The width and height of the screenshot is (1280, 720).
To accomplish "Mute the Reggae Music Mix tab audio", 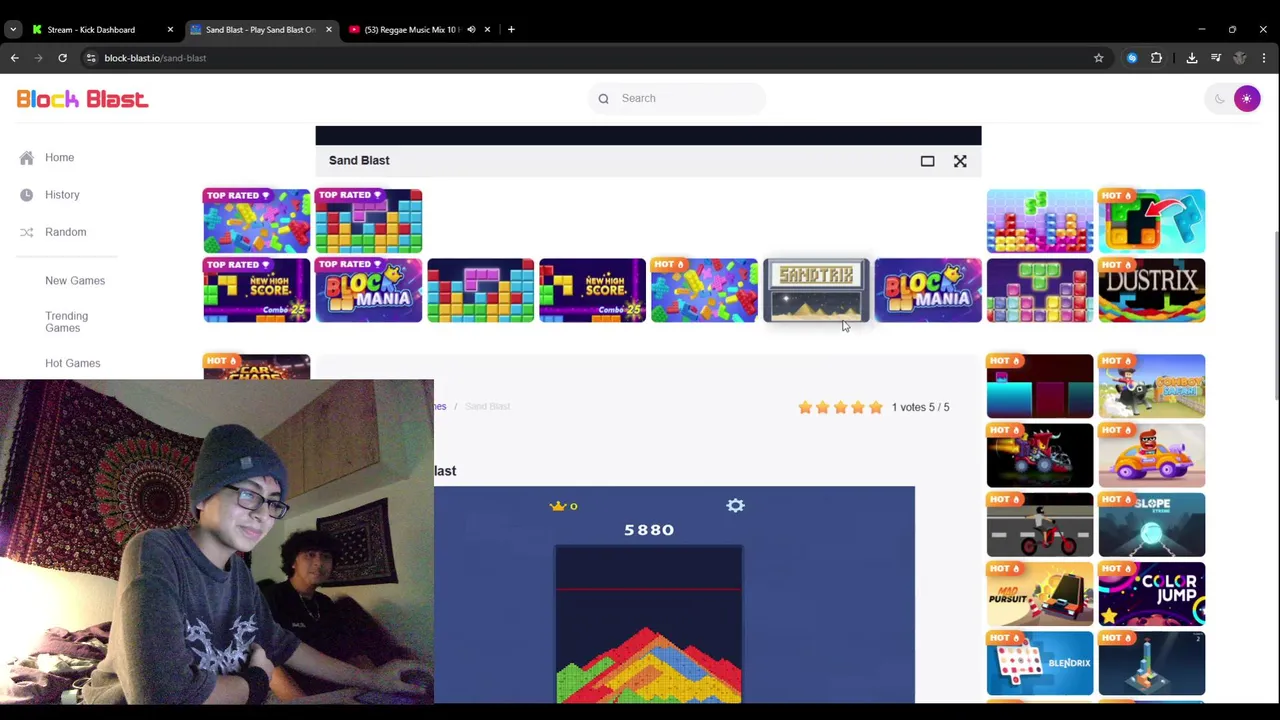I will tap(471, 30).
